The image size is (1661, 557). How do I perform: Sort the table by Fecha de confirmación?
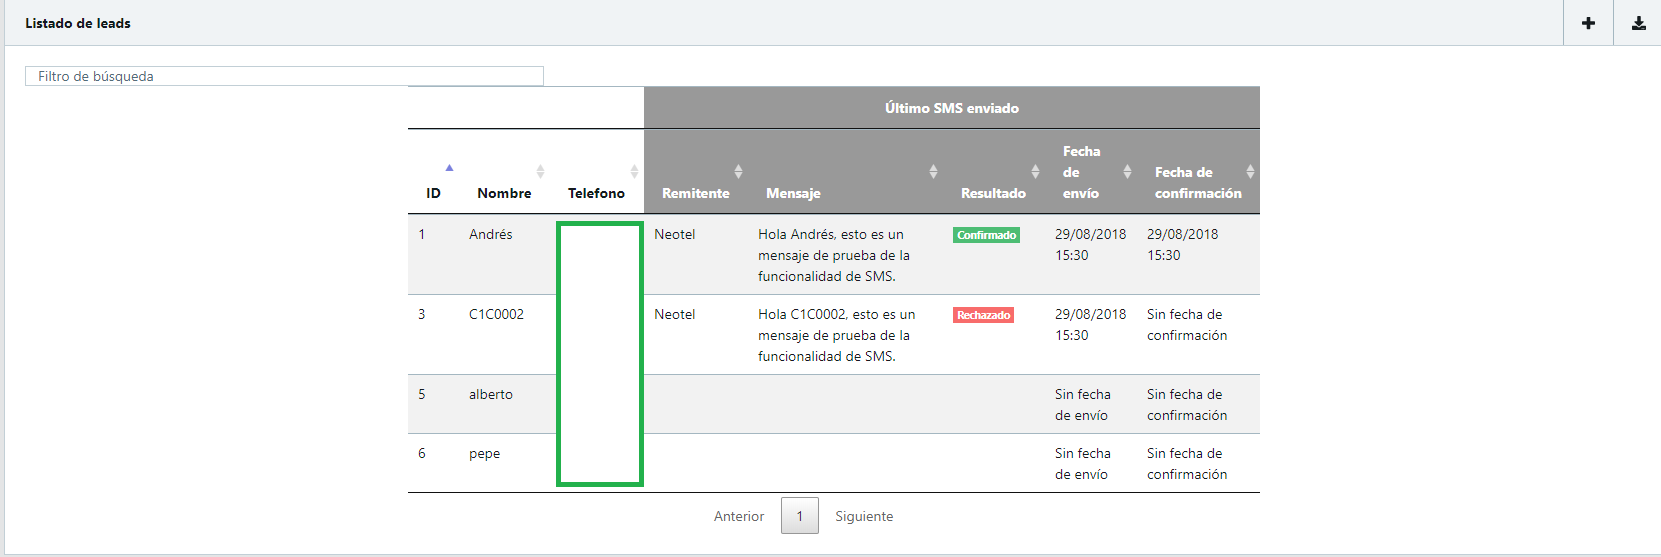tap(1198, 182)
